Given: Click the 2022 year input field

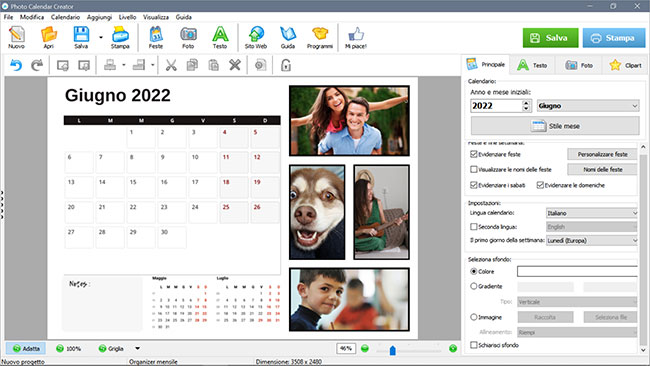Looking at the screenshot, I should pos(496,106).
